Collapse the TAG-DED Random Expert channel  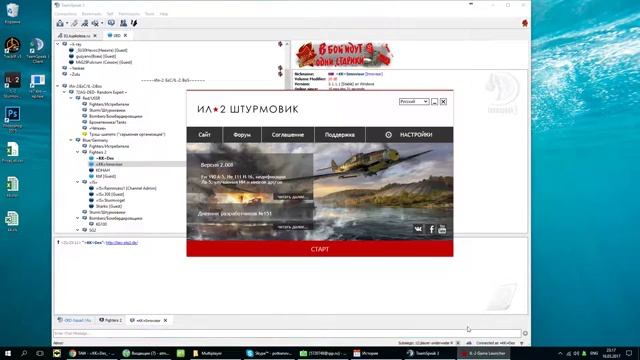[64, 92]
